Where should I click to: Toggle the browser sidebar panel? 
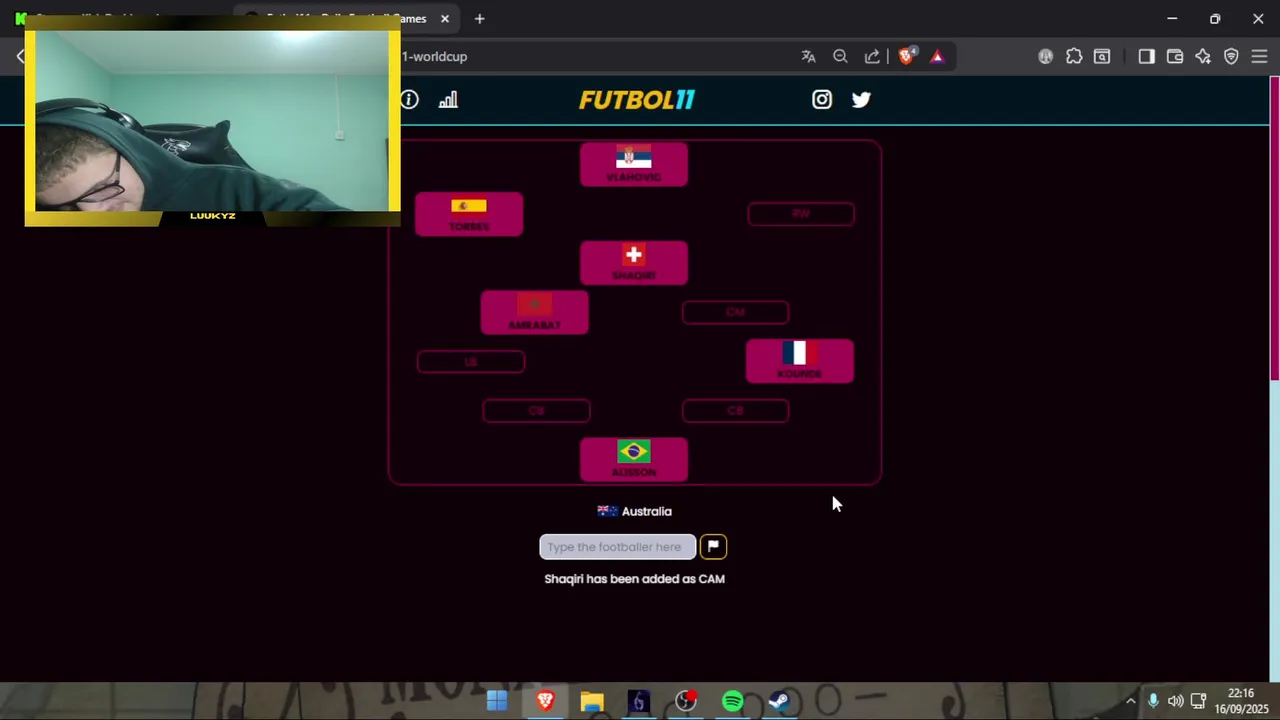pyautogui.click(x=1146, y=56)
